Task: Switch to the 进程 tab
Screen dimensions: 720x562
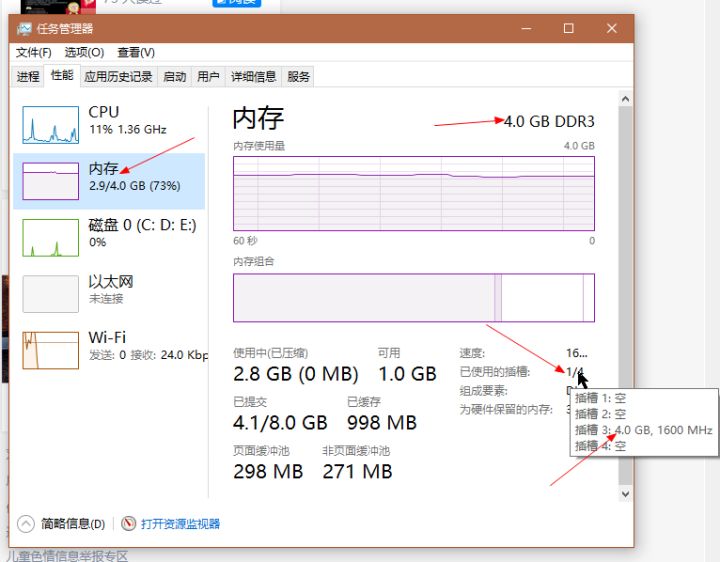Action: pyautogui.click(x=28, y=76)
